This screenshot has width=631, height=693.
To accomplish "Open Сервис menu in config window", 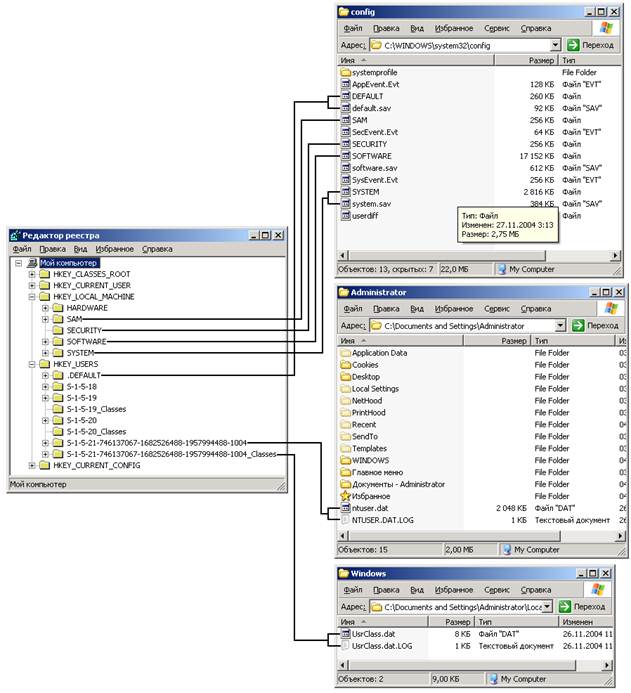I will point(497,28).
